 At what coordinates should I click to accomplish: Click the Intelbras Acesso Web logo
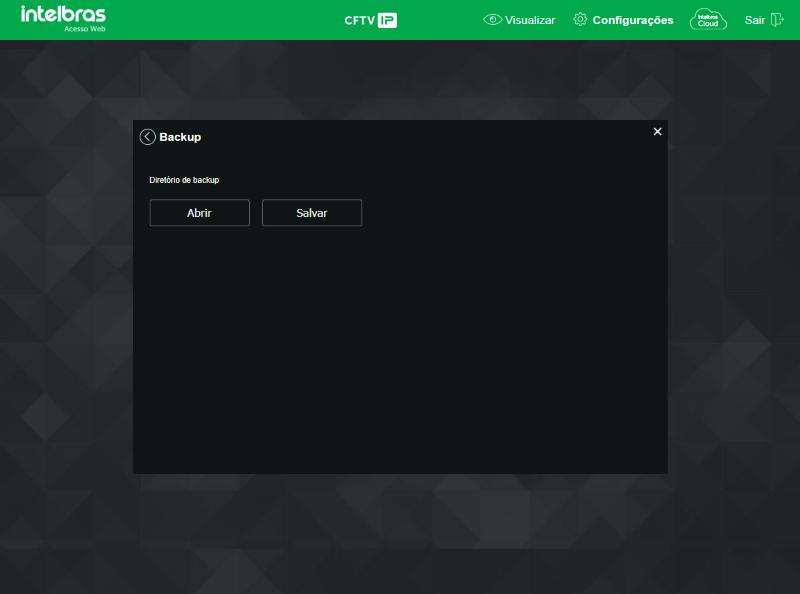(63, 19)
